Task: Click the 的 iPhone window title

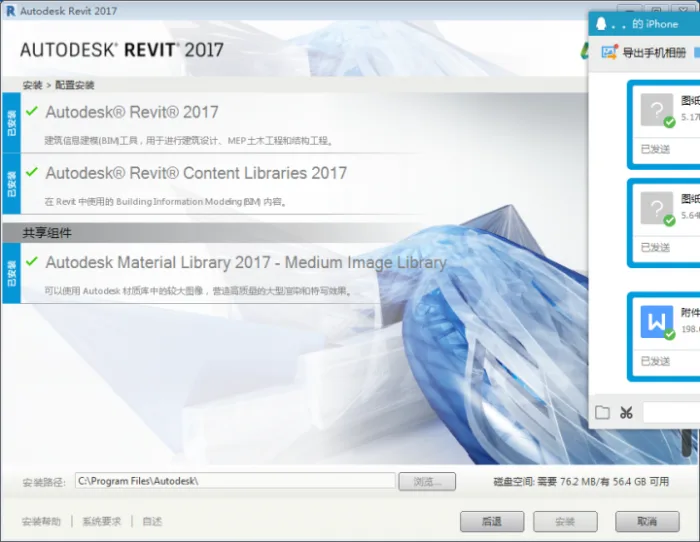Action: pos(655,24)
